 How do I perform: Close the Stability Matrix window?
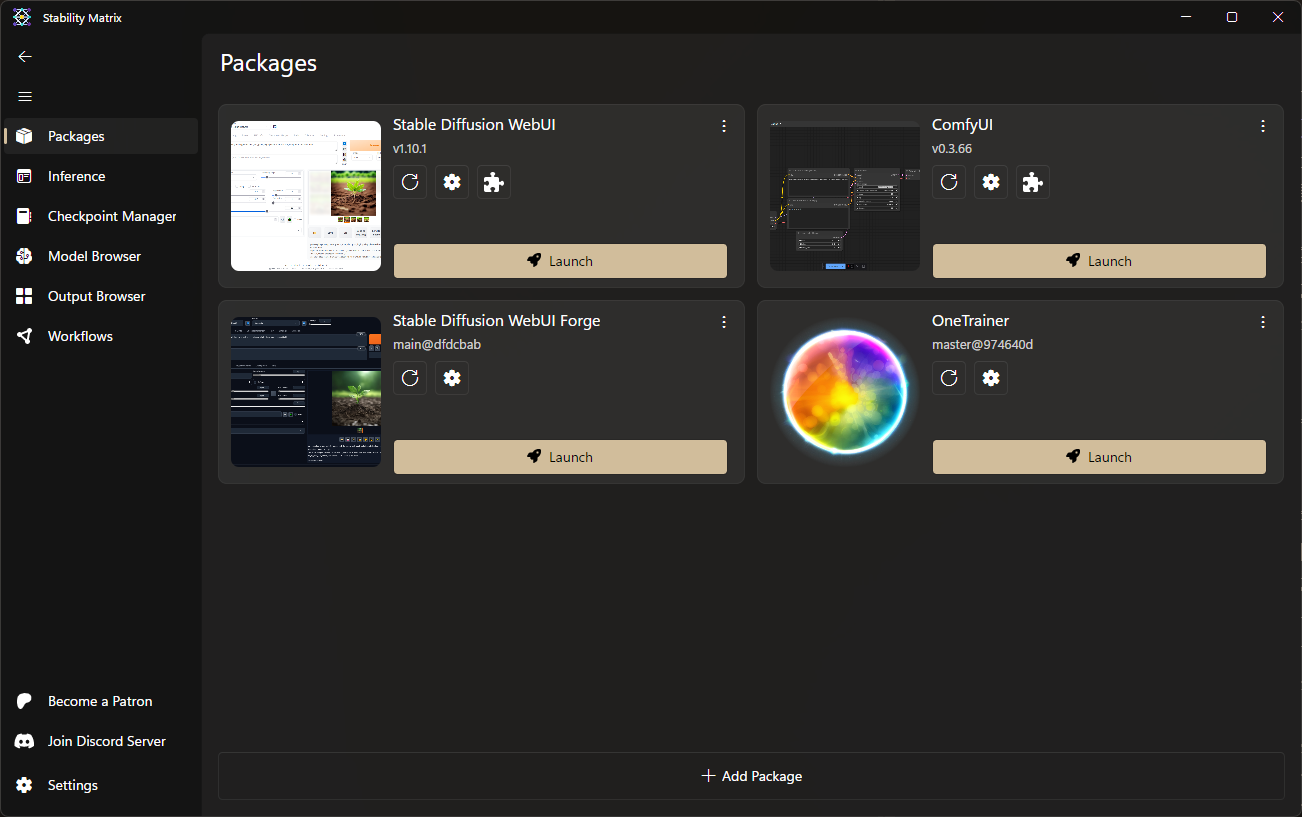pyautogui.click(x=1278, y=17)
